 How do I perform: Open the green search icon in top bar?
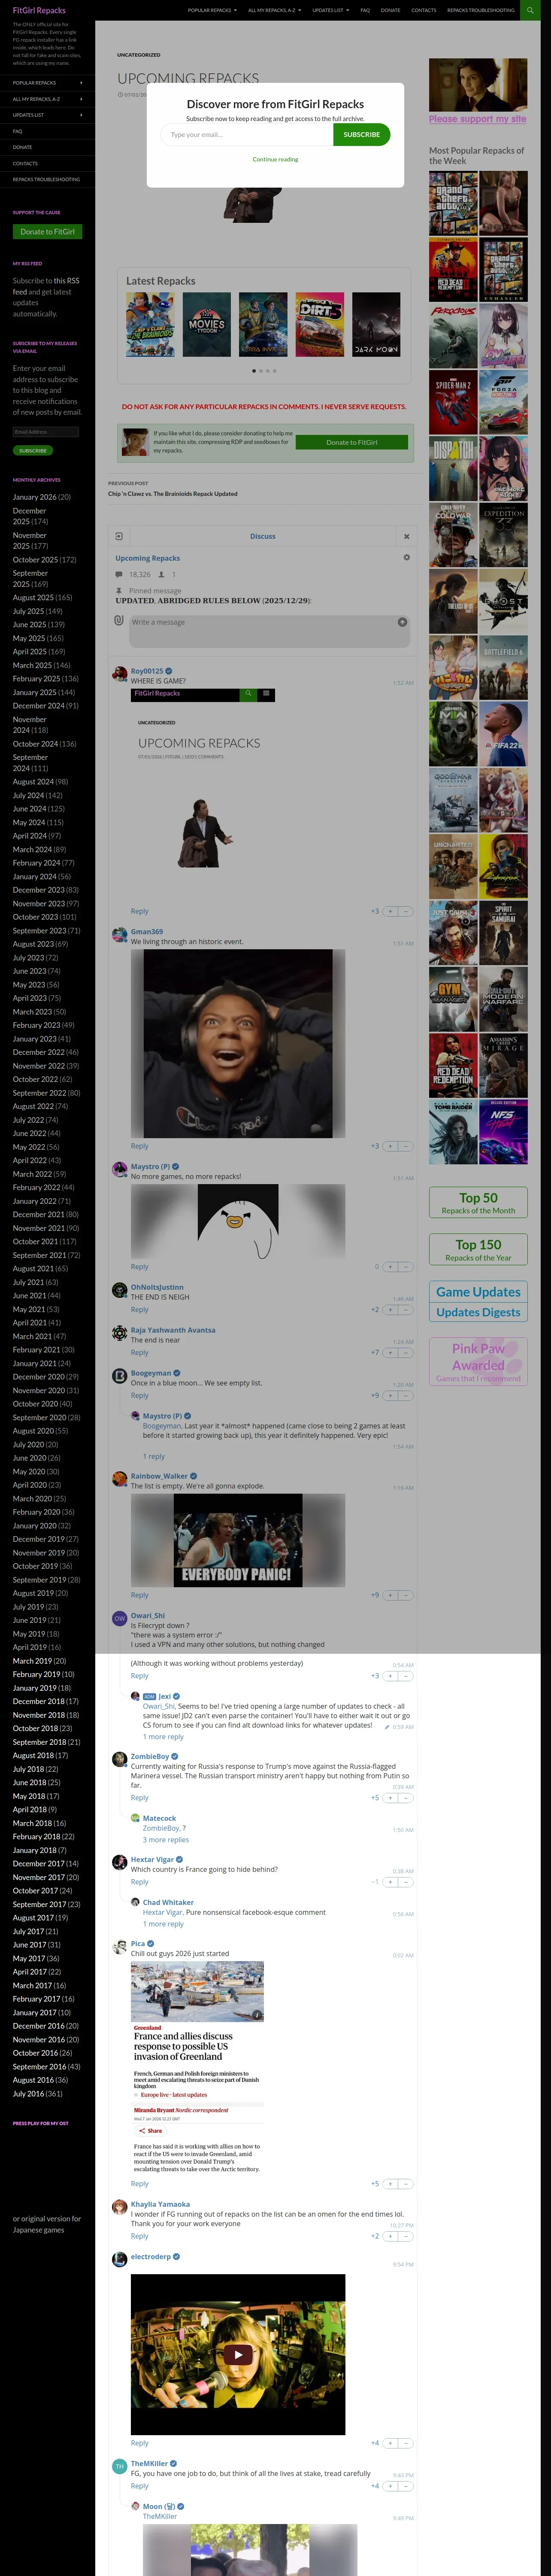[531, 10]
